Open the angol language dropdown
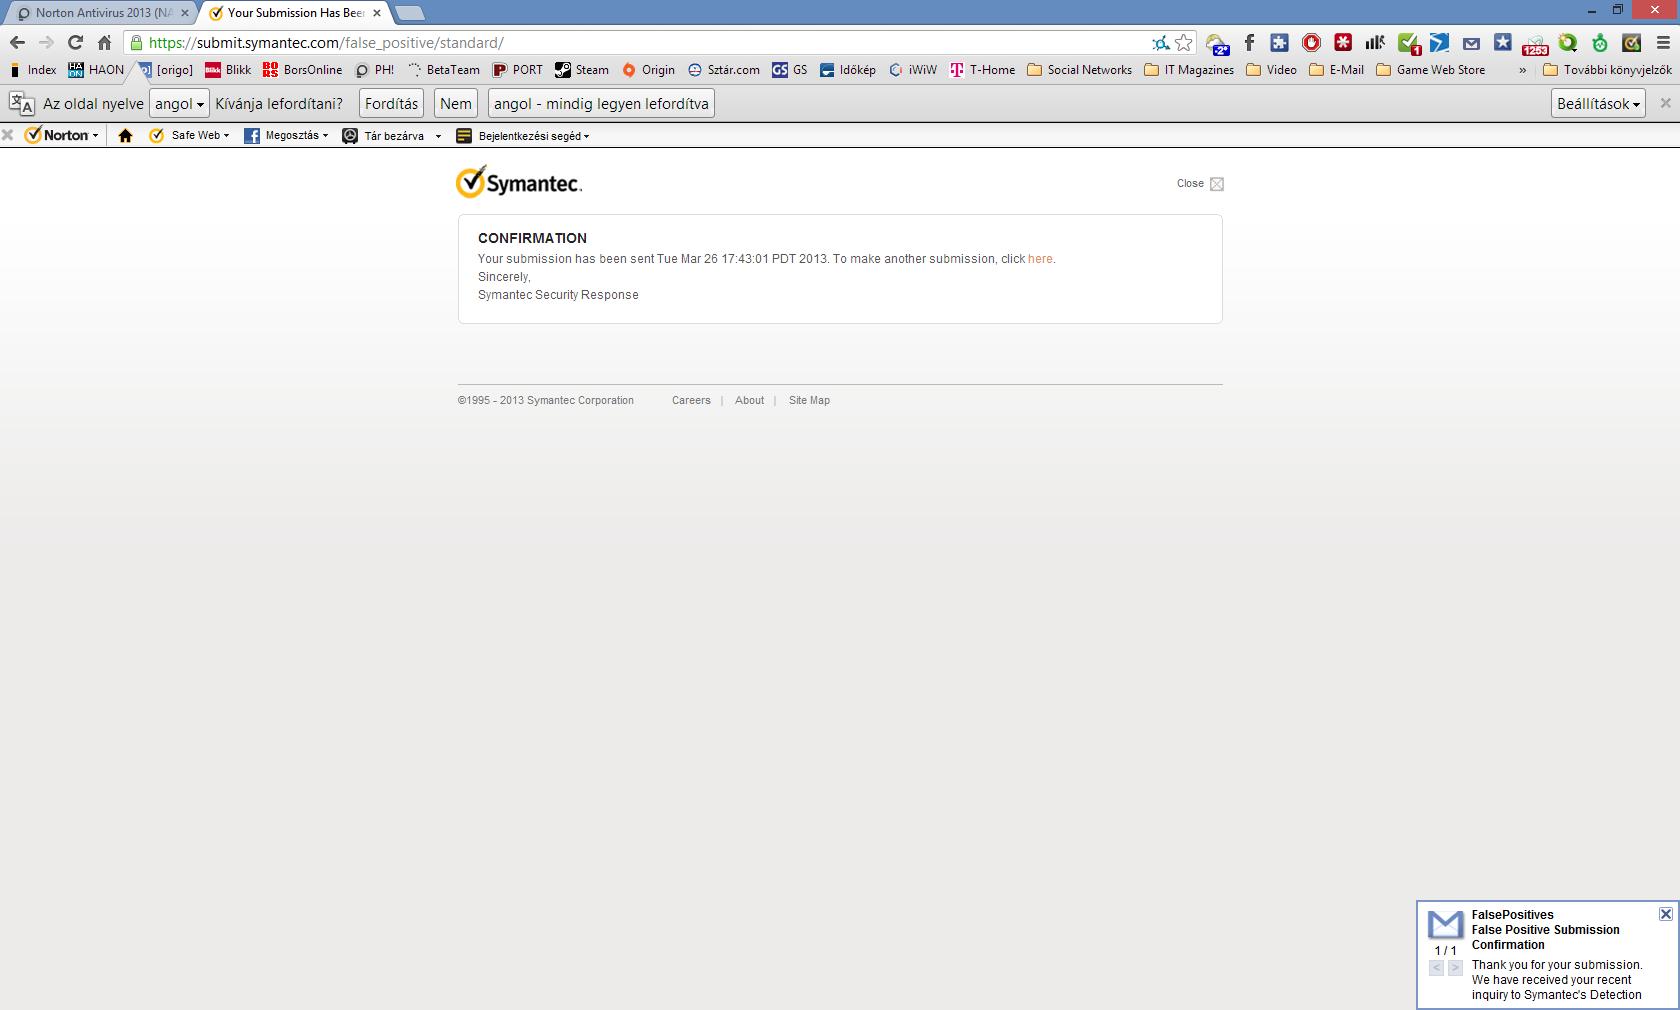1680x1010 pixels. tap(179, 104)
